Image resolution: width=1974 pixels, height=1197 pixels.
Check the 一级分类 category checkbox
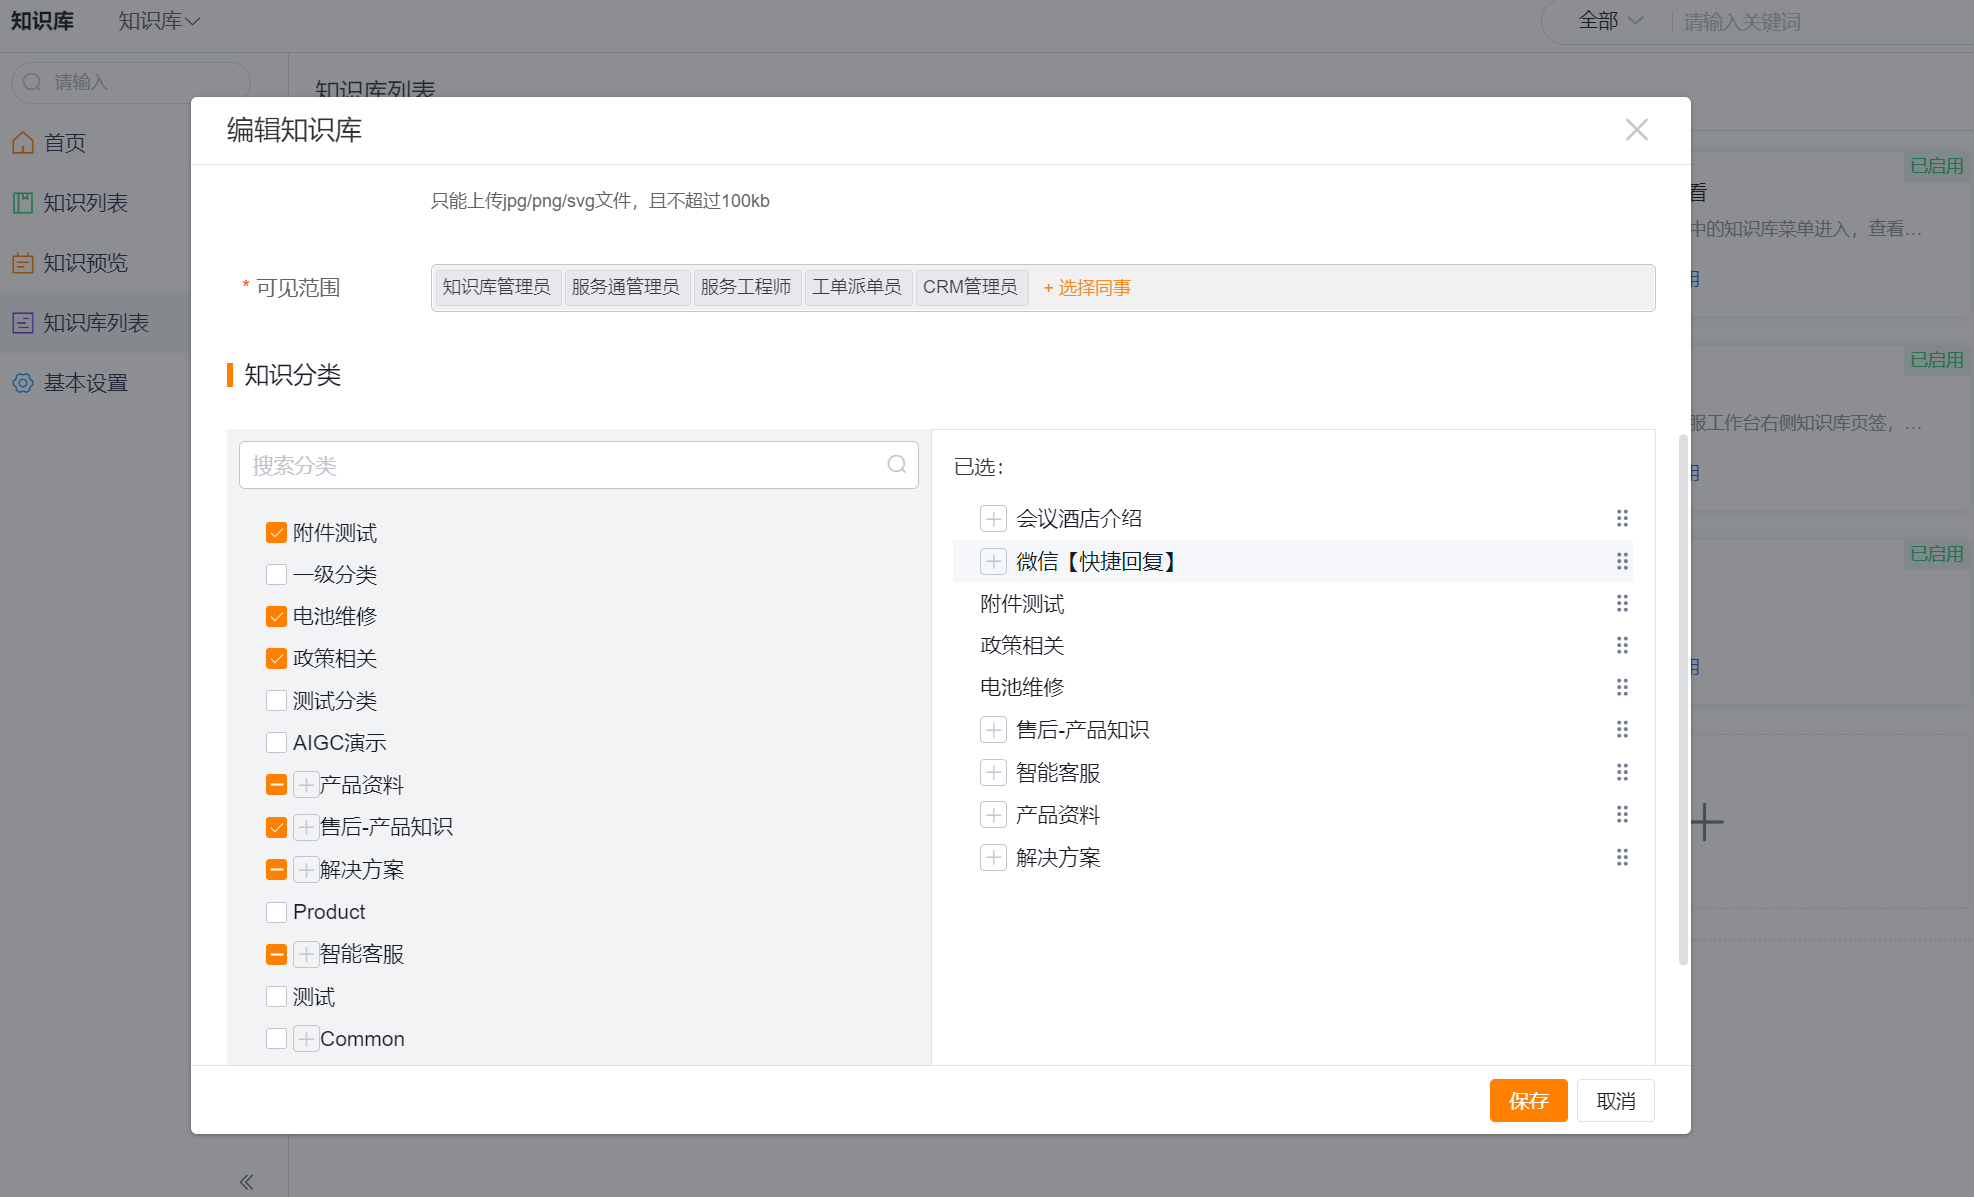click(277, 575)
